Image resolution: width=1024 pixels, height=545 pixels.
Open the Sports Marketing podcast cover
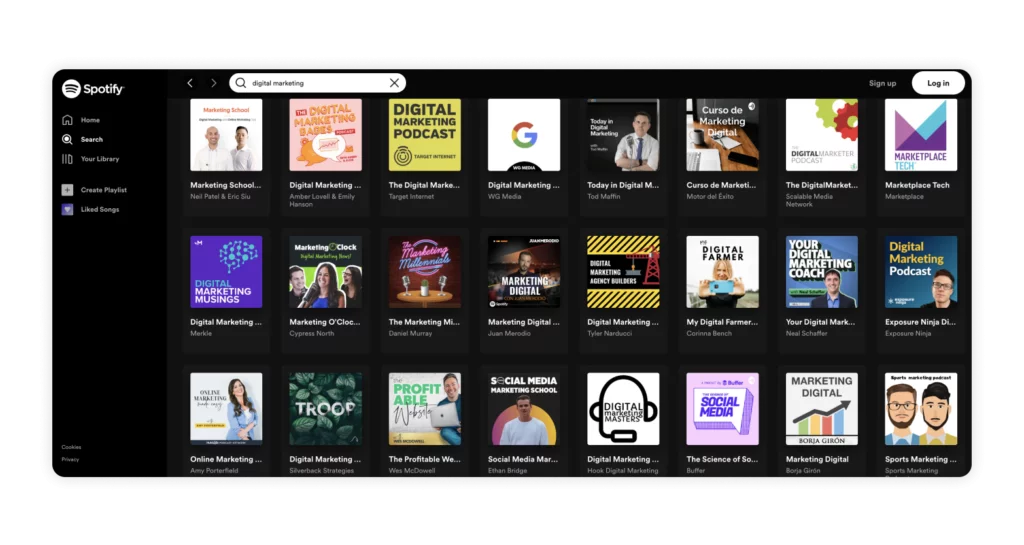tap(921, 409)
